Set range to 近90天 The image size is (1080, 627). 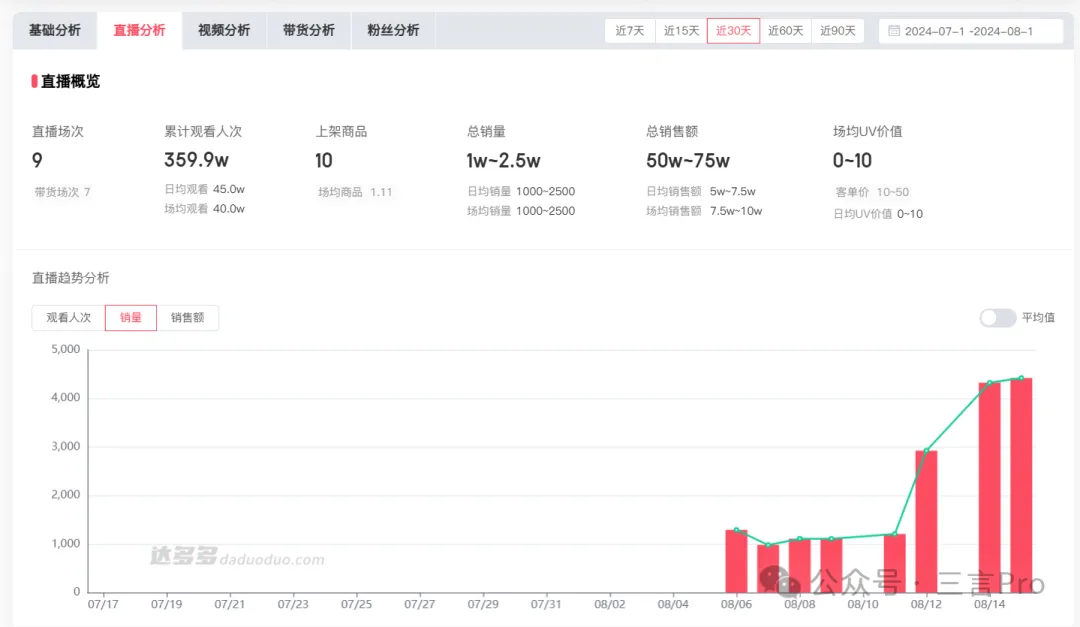tap(837, 31)
